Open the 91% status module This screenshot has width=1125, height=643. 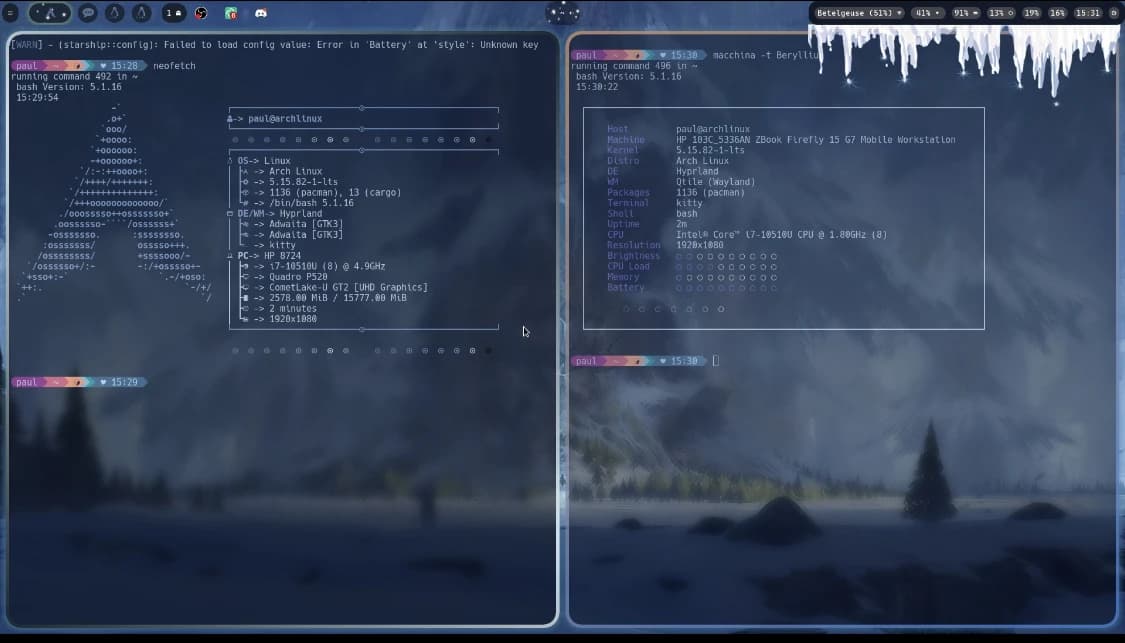click(x=965, y=13)
